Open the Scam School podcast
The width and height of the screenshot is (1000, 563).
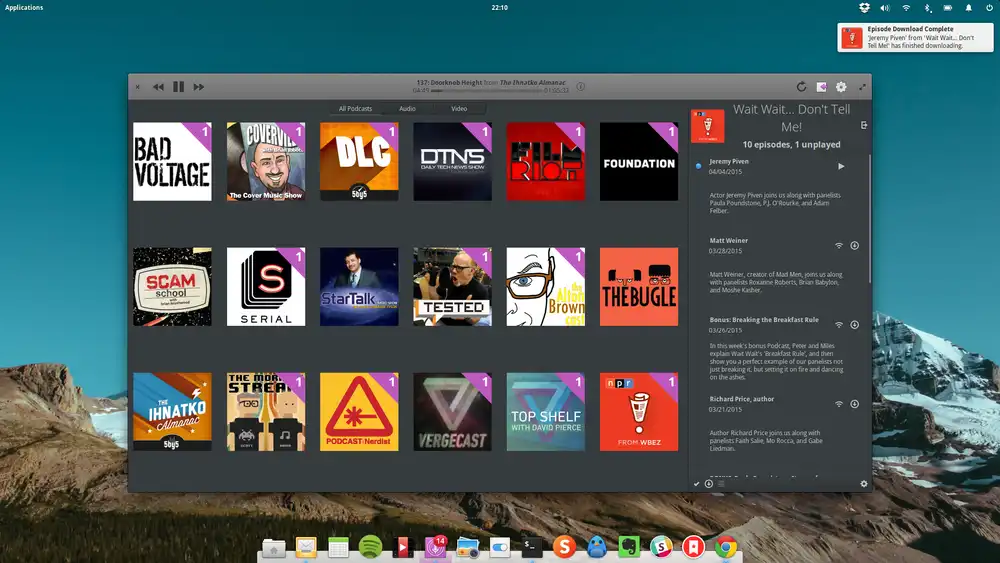(x=172, y=286)
